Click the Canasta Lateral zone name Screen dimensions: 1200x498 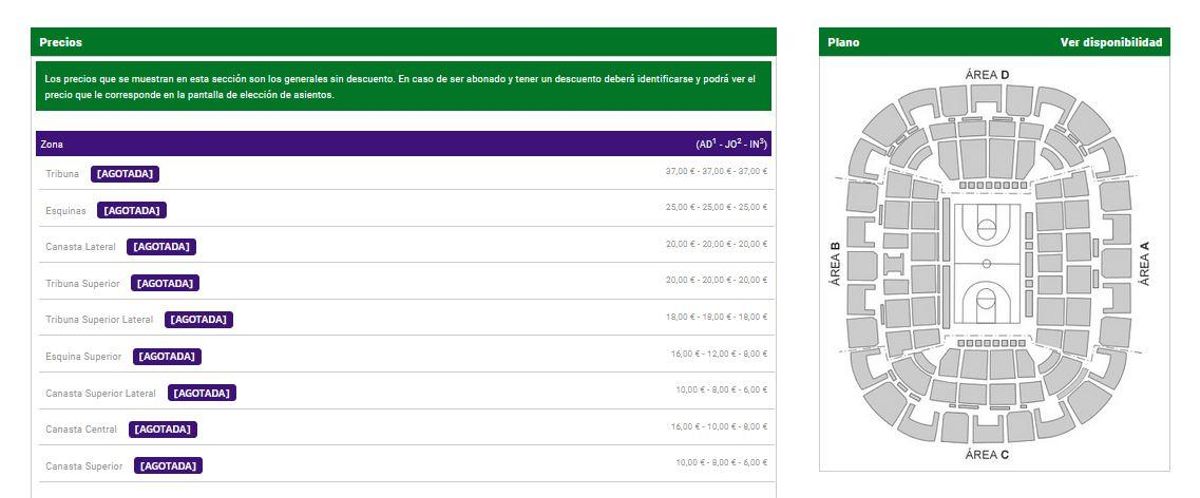(81, 246)
